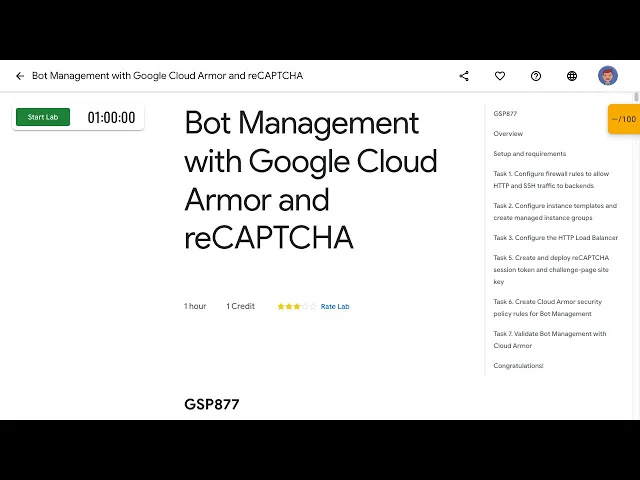Open help via question mark icon
The image size is (640, 480).
(536, 76)
